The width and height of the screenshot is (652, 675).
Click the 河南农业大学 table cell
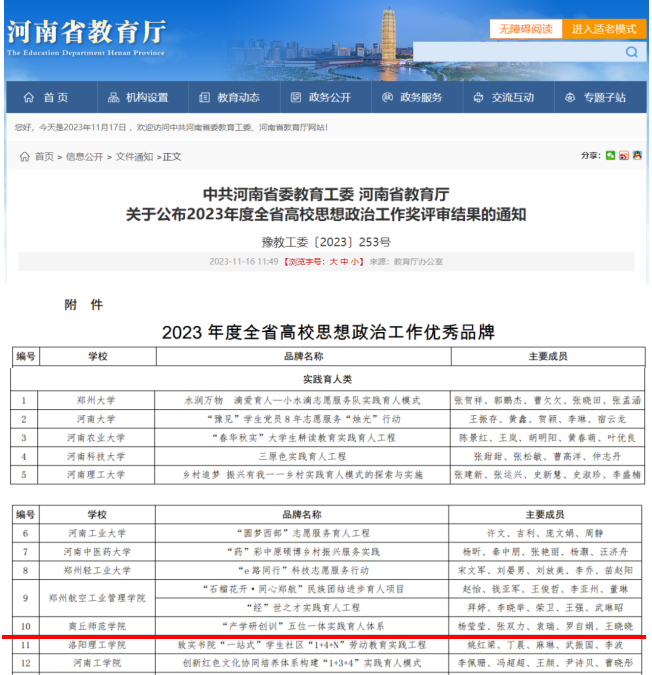pos(96,438)
